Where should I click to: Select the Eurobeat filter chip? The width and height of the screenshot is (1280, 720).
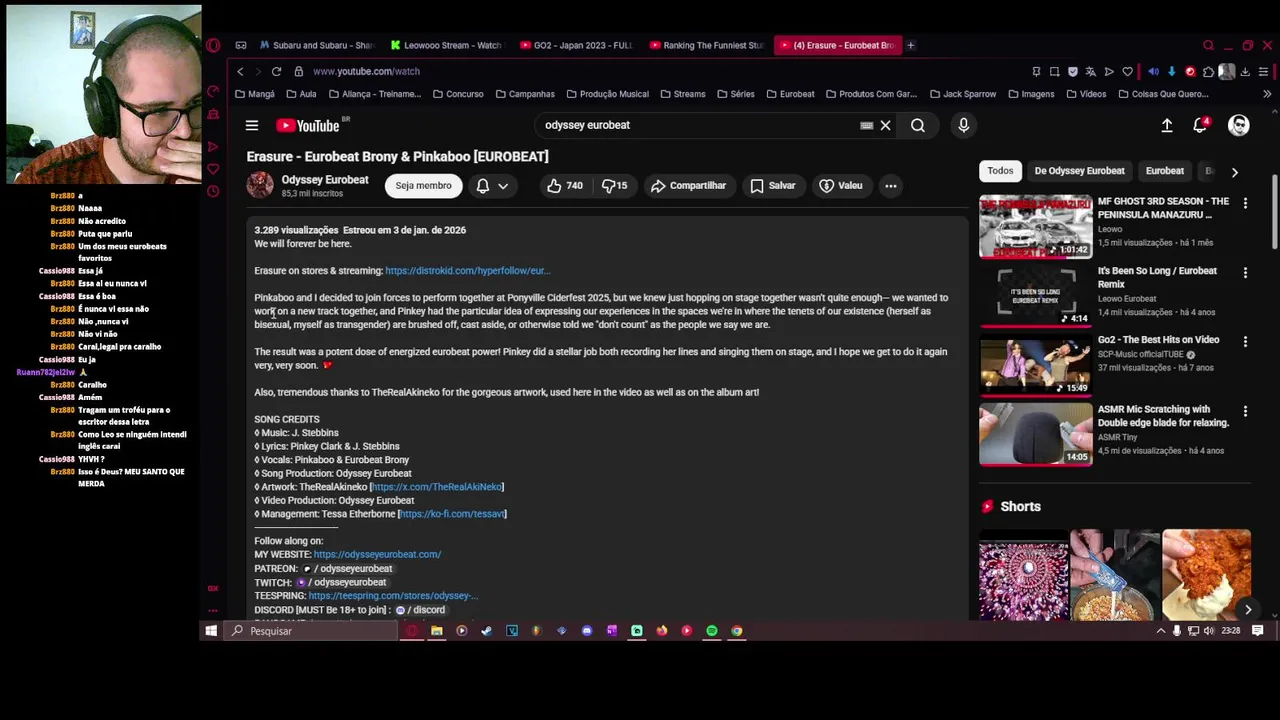click(1164, 171)
